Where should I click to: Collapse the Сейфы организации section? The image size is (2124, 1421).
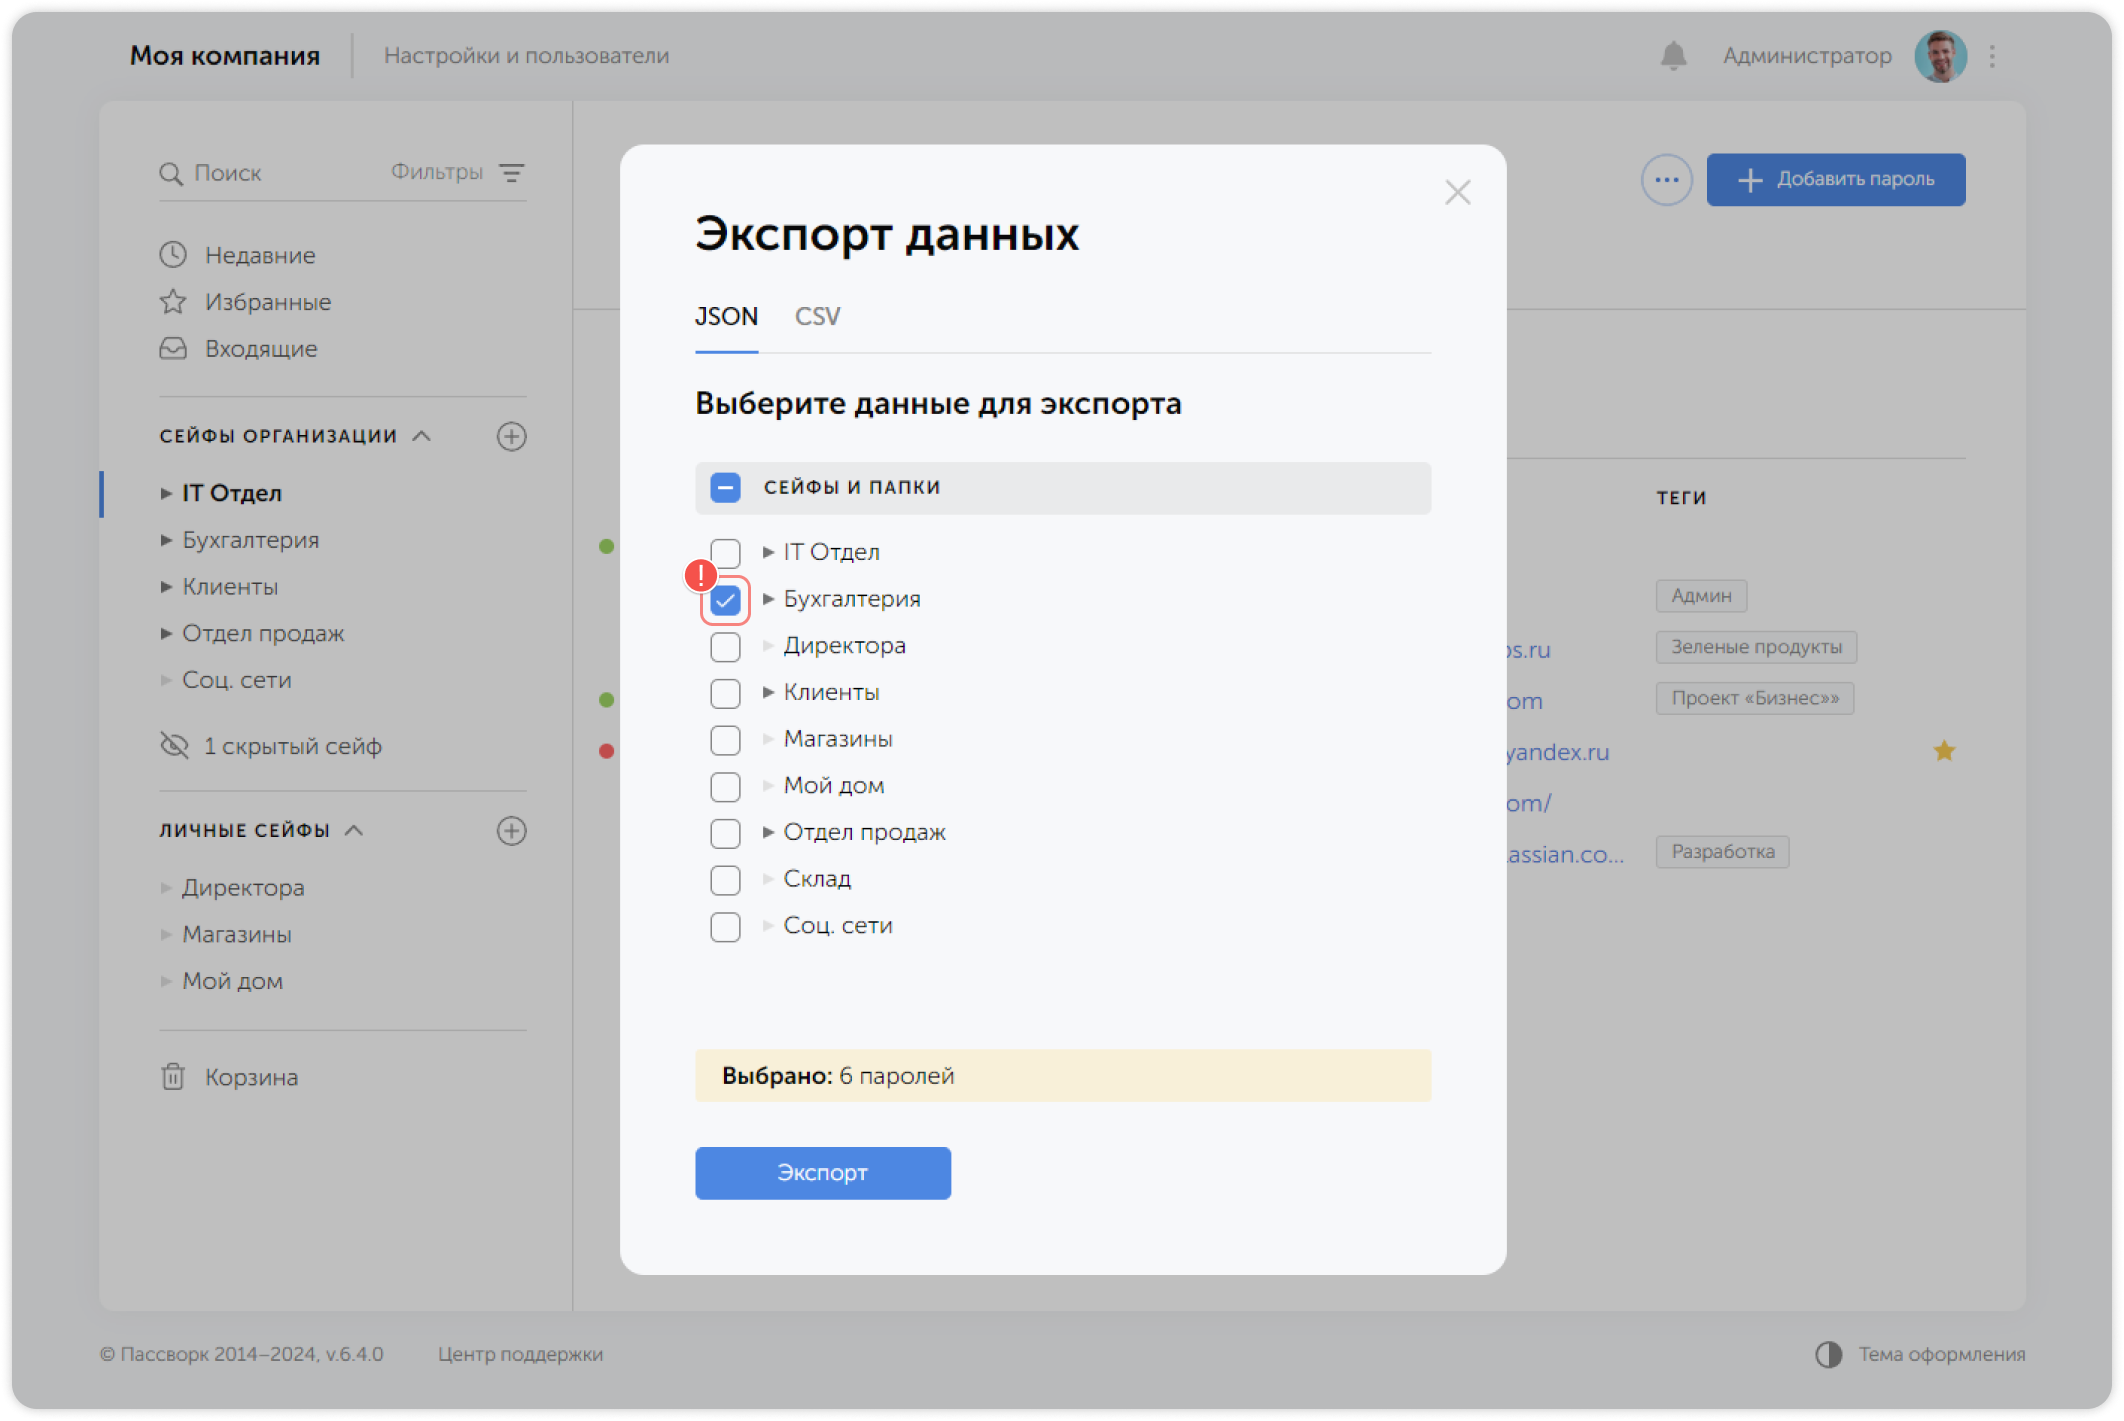(422, 436)
